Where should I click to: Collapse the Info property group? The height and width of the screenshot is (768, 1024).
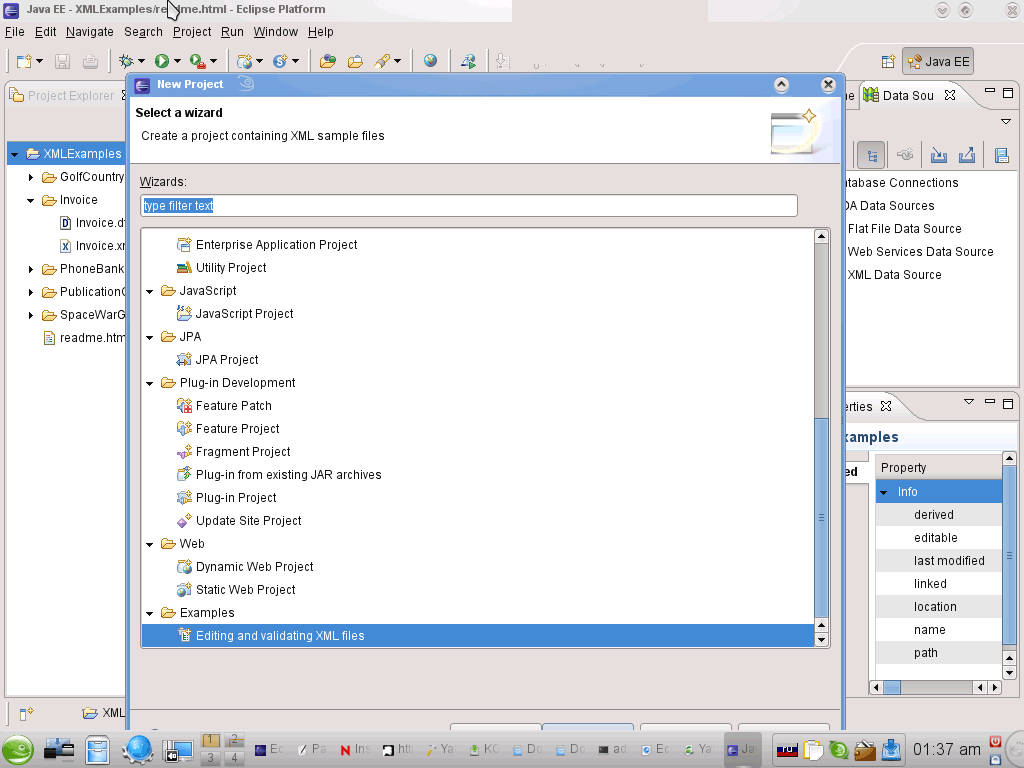884,492
